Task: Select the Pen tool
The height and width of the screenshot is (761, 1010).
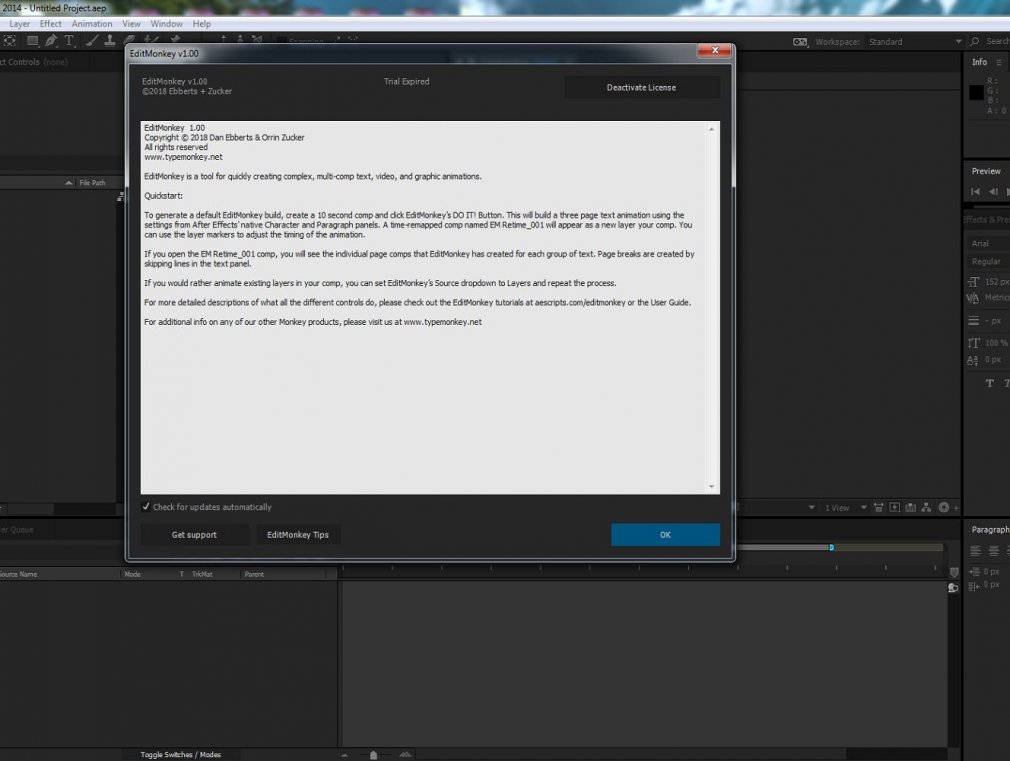Action: (x=51, y=41)
